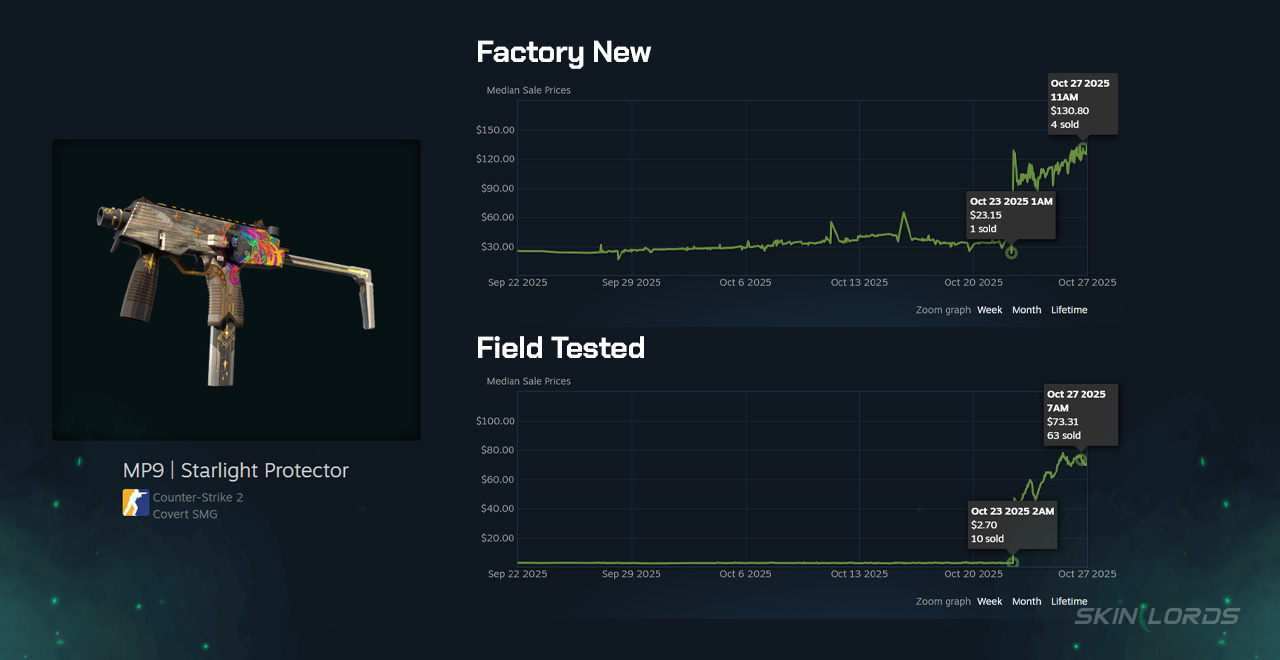Select the Oct 23 circle marker on Factory New graph

coord(1011,252)
